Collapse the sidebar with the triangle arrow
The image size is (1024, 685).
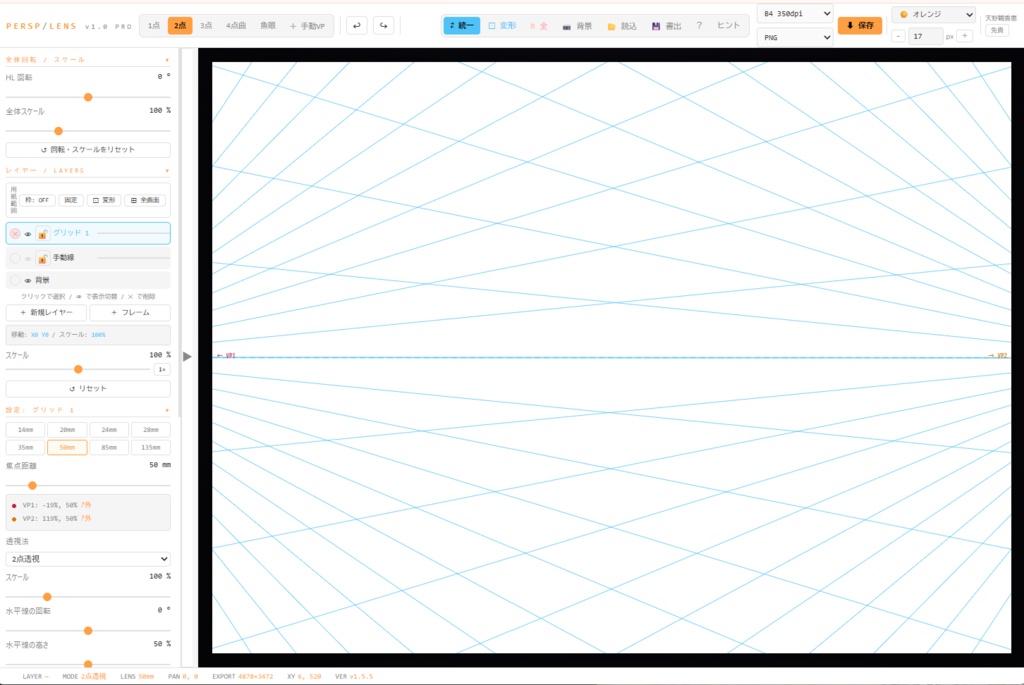tap(187, 357)
